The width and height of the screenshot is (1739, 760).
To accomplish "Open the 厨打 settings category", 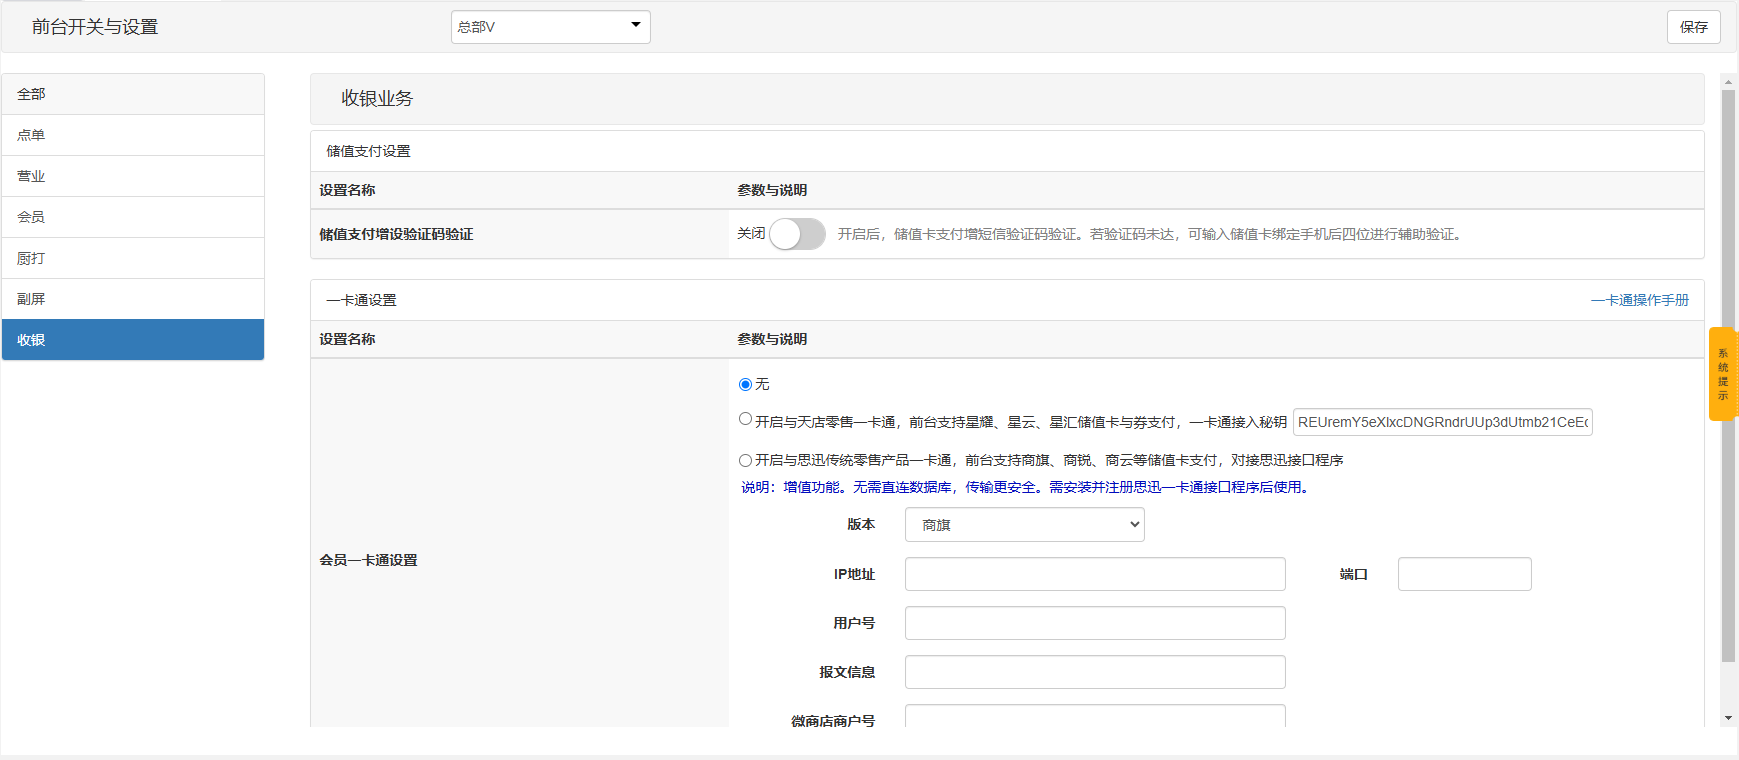I will (133, 258).
